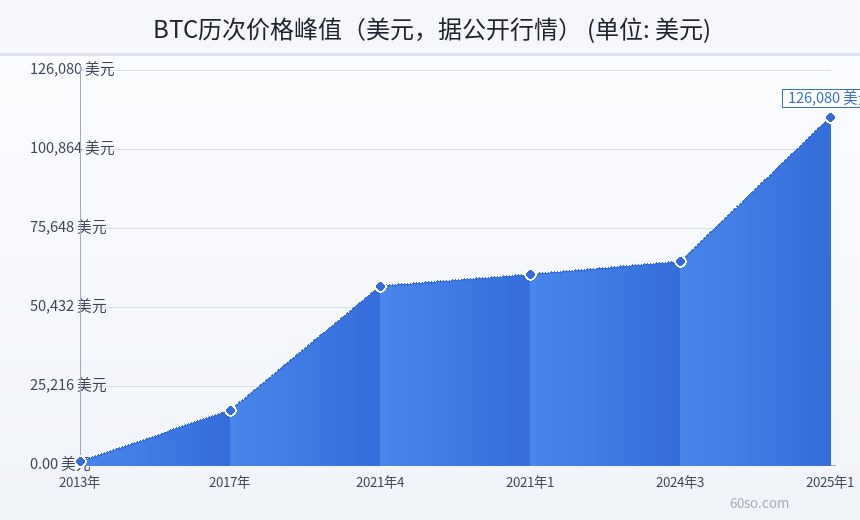This screenshot has height=520, width=860.
Task: Click the 2024年3 data point marker
Action: coord(680,262)
